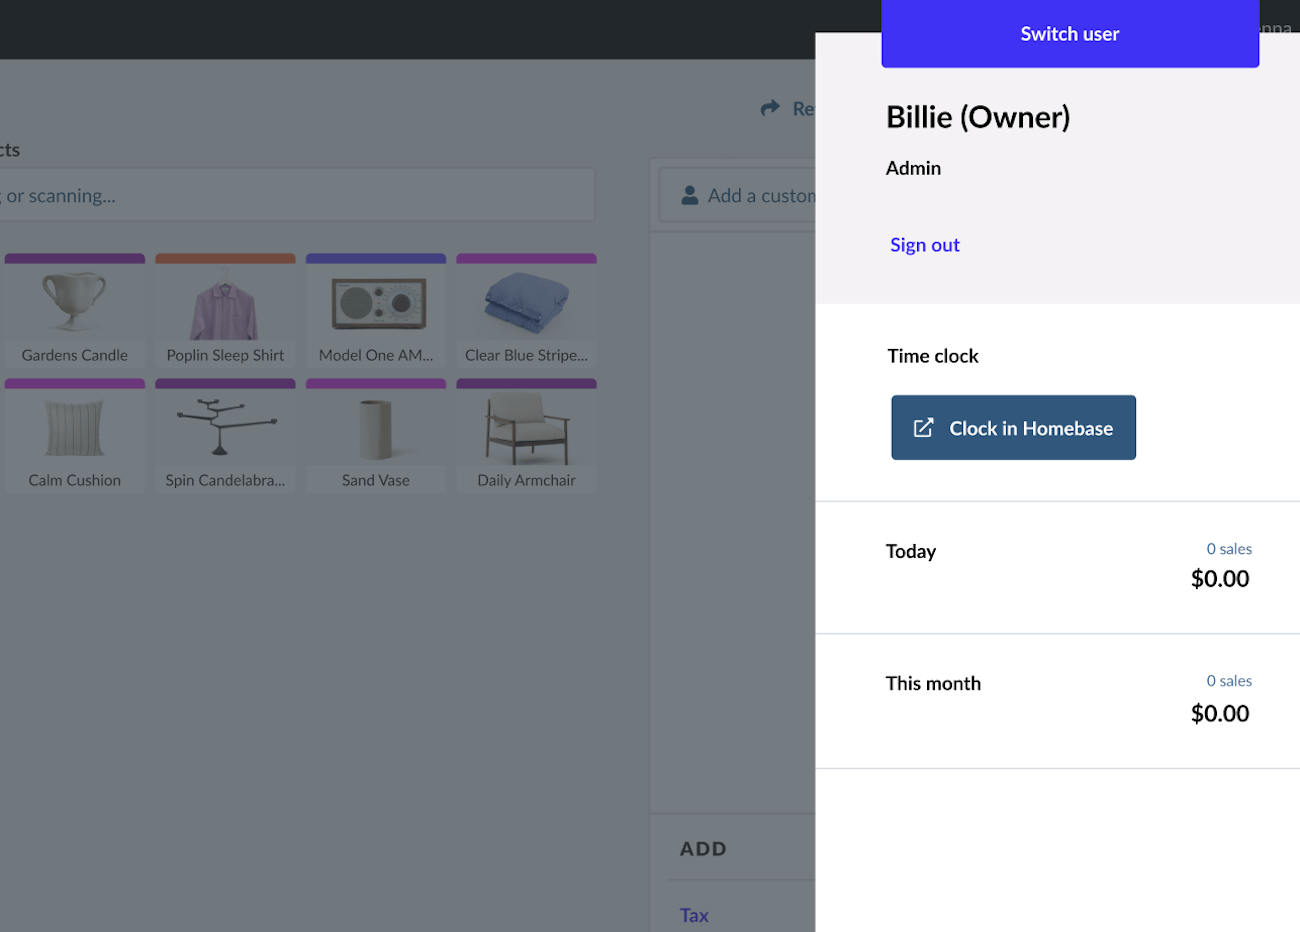Focus the product search or scanning field

tap(297, 195)
